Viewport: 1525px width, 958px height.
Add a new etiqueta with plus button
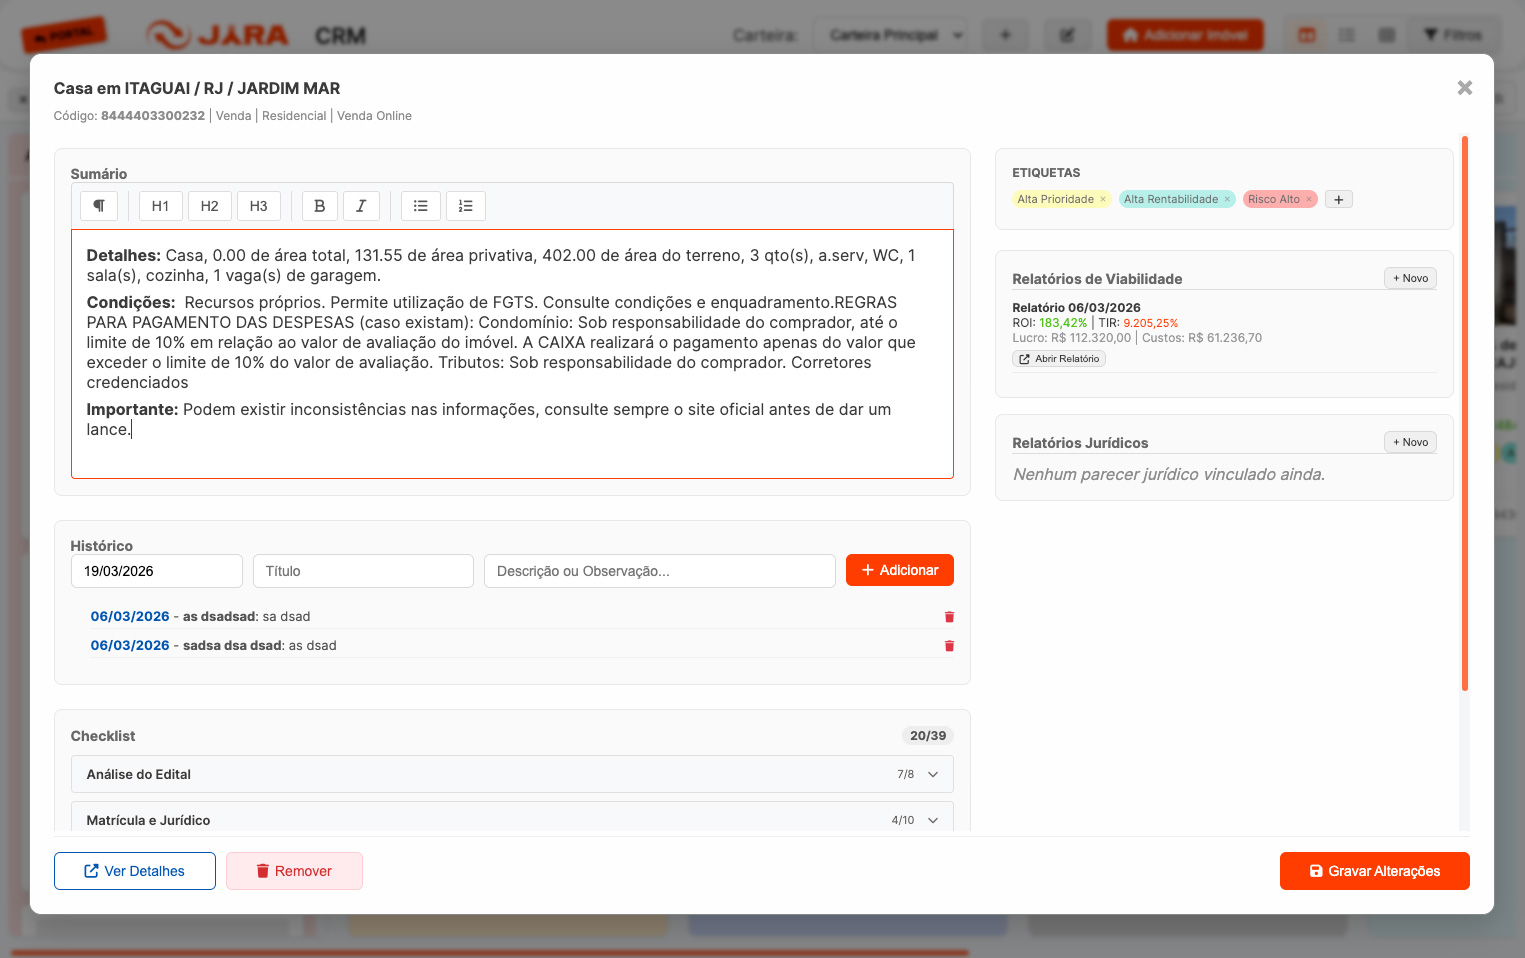coord(1338,199)
